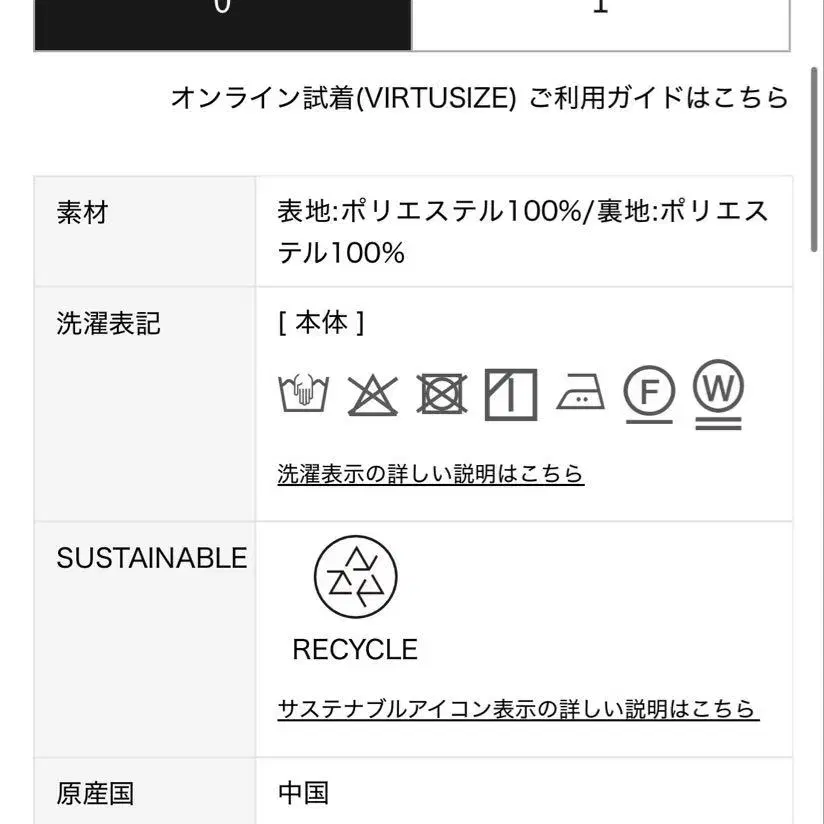This screenshot has width=824, height=824.
Task: Click the SUSTAINABLE row header cell
Action: (145, 640)
